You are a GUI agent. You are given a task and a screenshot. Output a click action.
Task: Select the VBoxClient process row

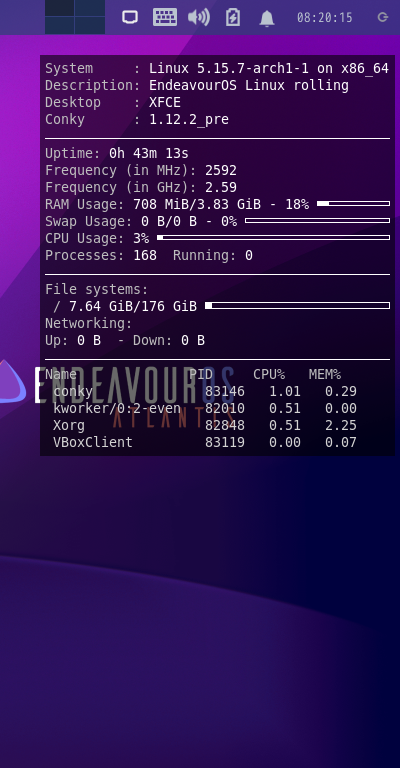tap(205, 442)
